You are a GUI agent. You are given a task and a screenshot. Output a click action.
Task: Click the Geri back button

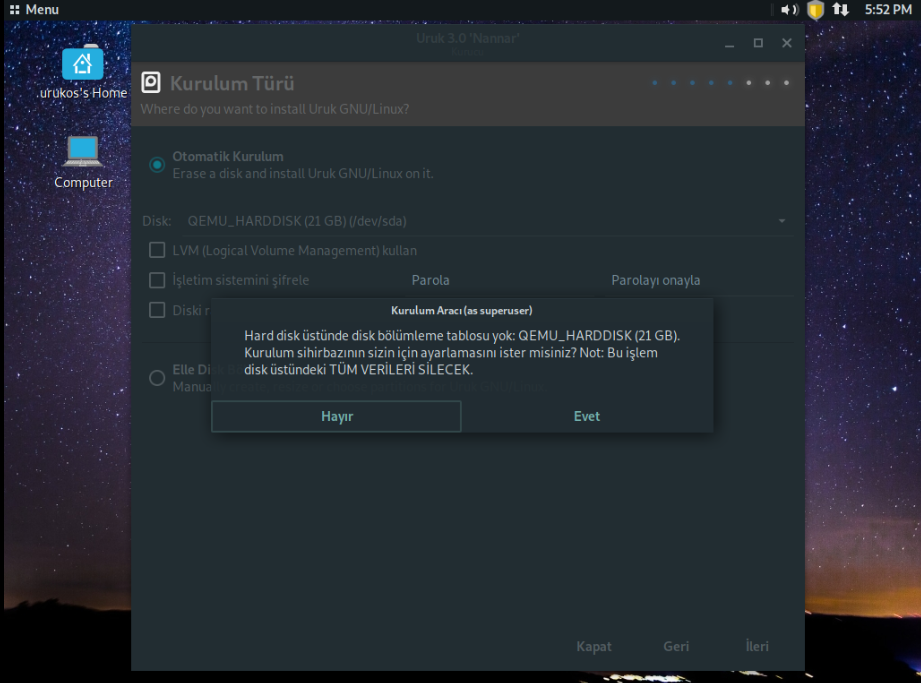click(x=676, y=647)
